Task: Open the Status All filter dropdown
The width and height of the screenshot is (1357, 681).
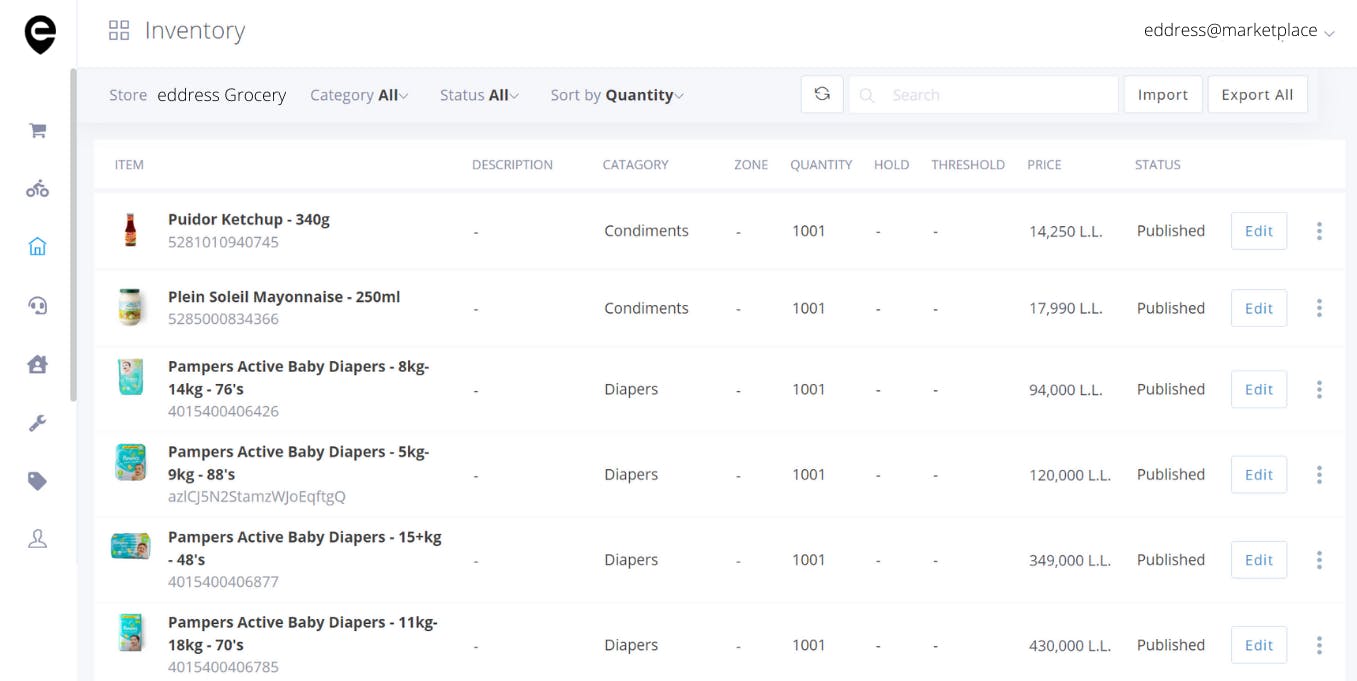Action: point(479,95)
